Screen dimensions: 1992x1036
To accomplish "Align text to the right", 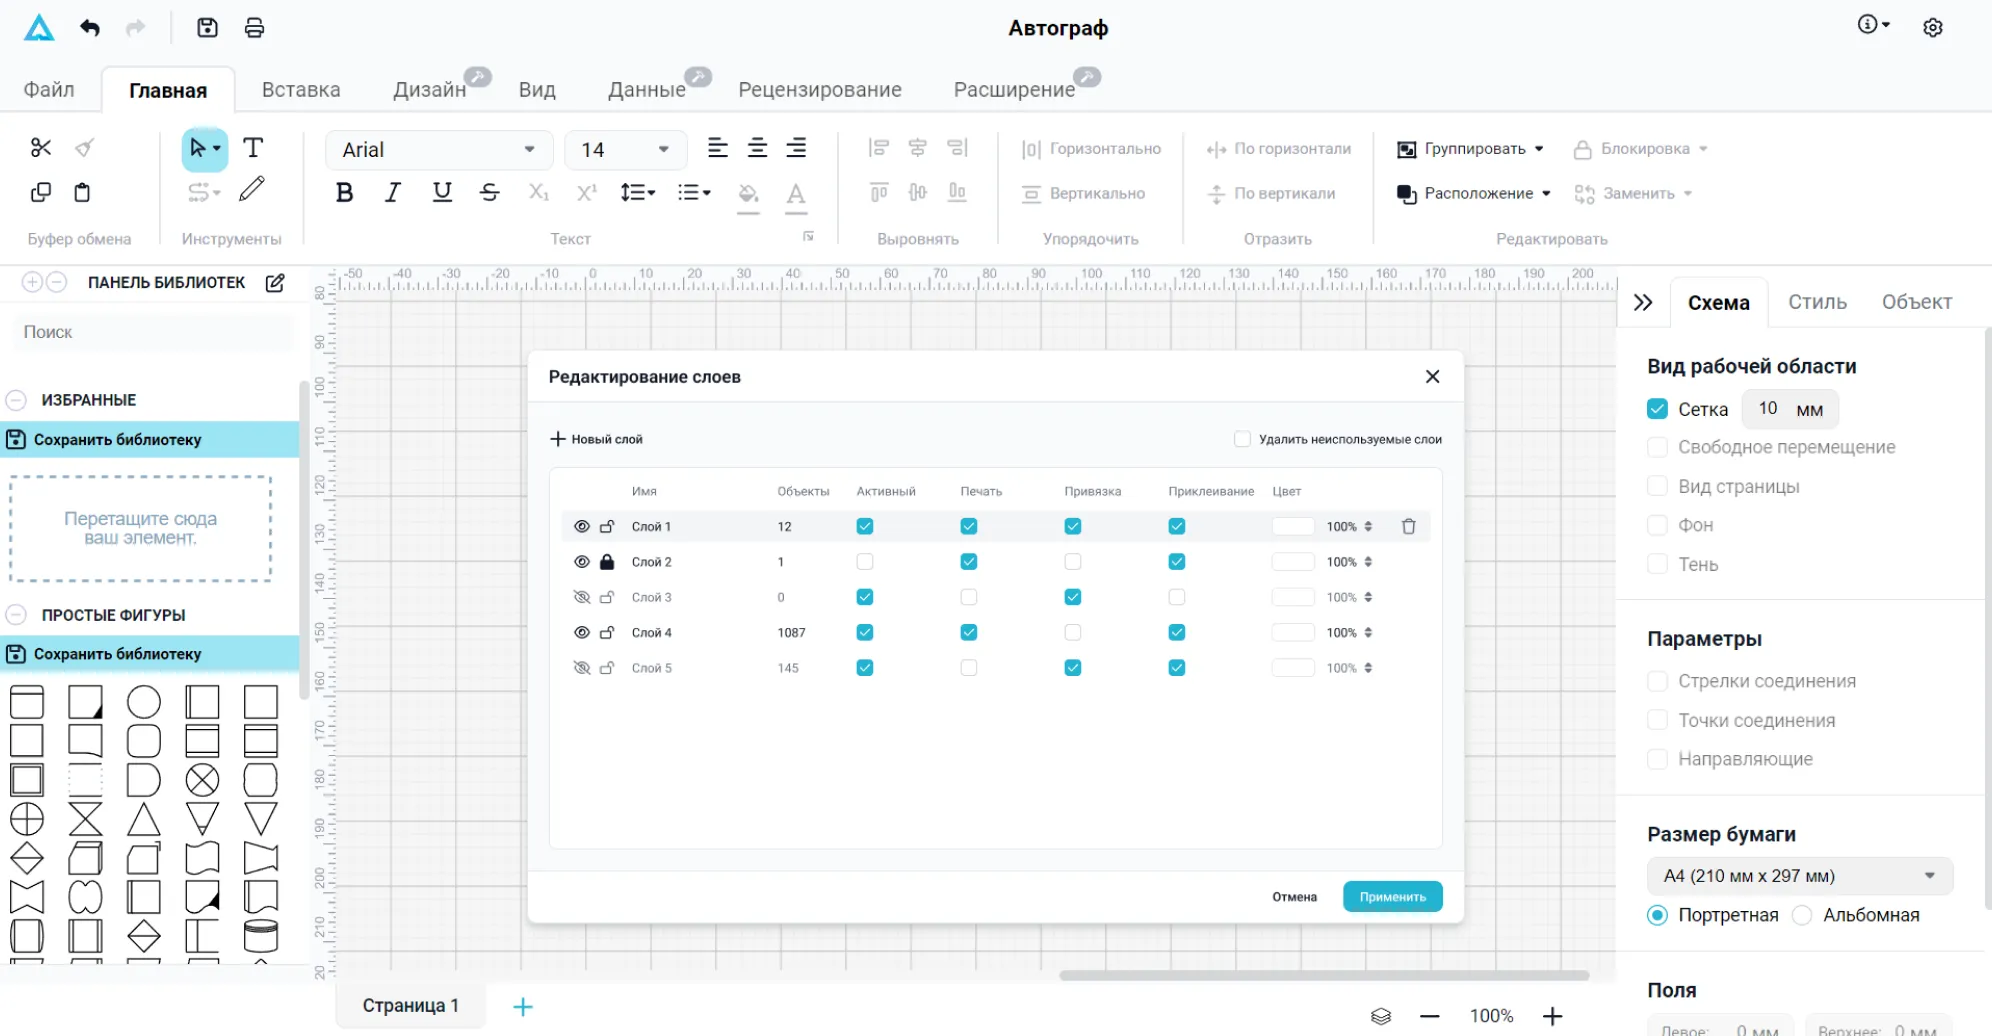I will 796,148.
